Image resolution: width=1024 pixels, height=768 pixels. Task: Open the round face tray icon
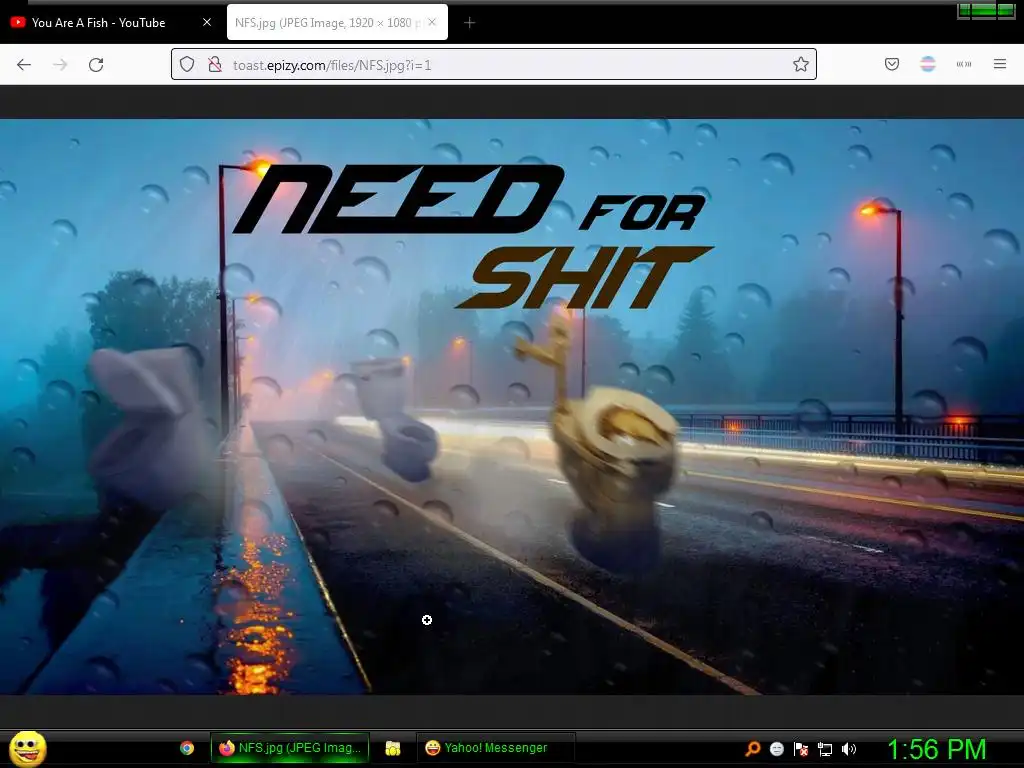pyautogui.click(x=776, y=749)
